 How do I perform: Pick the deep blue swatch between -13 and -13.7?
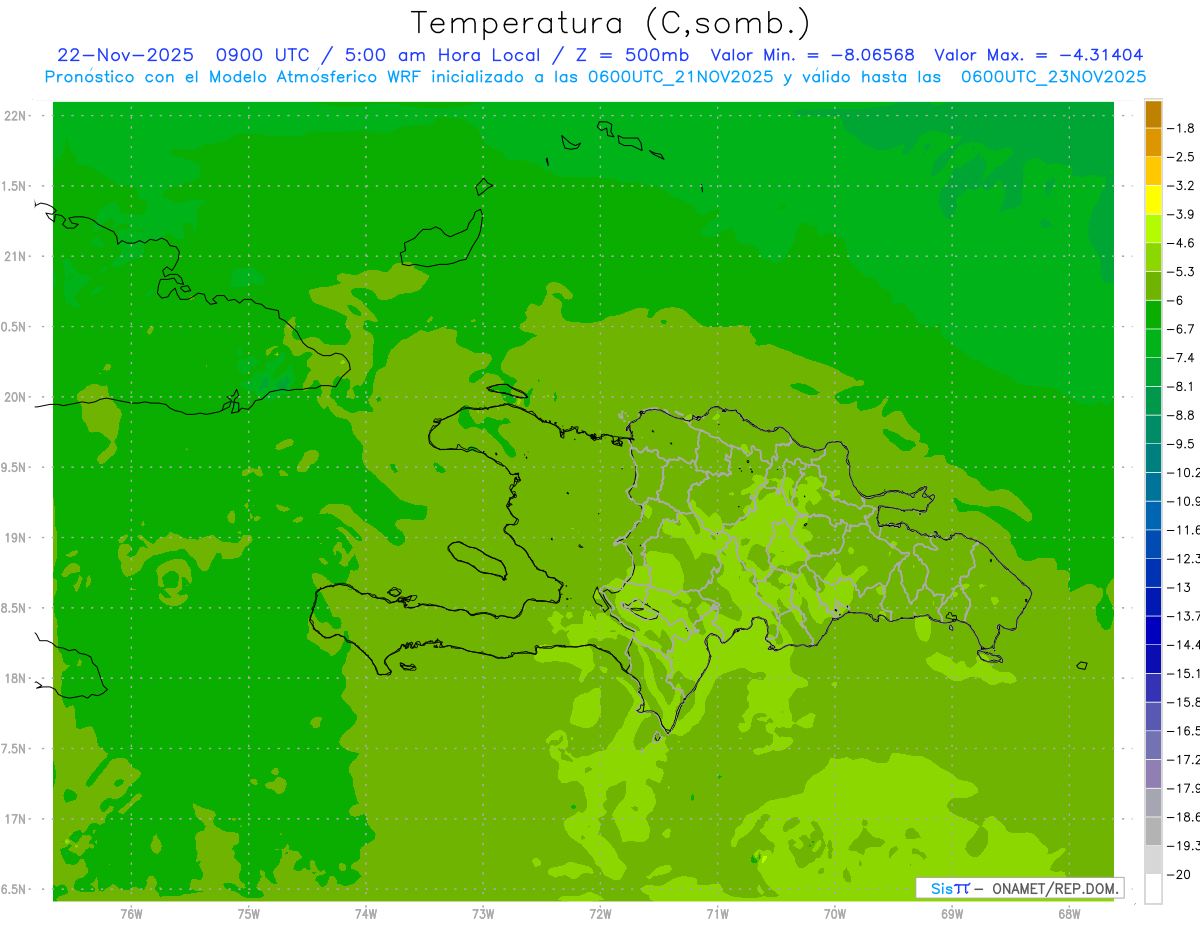(x=1153, y=602)
